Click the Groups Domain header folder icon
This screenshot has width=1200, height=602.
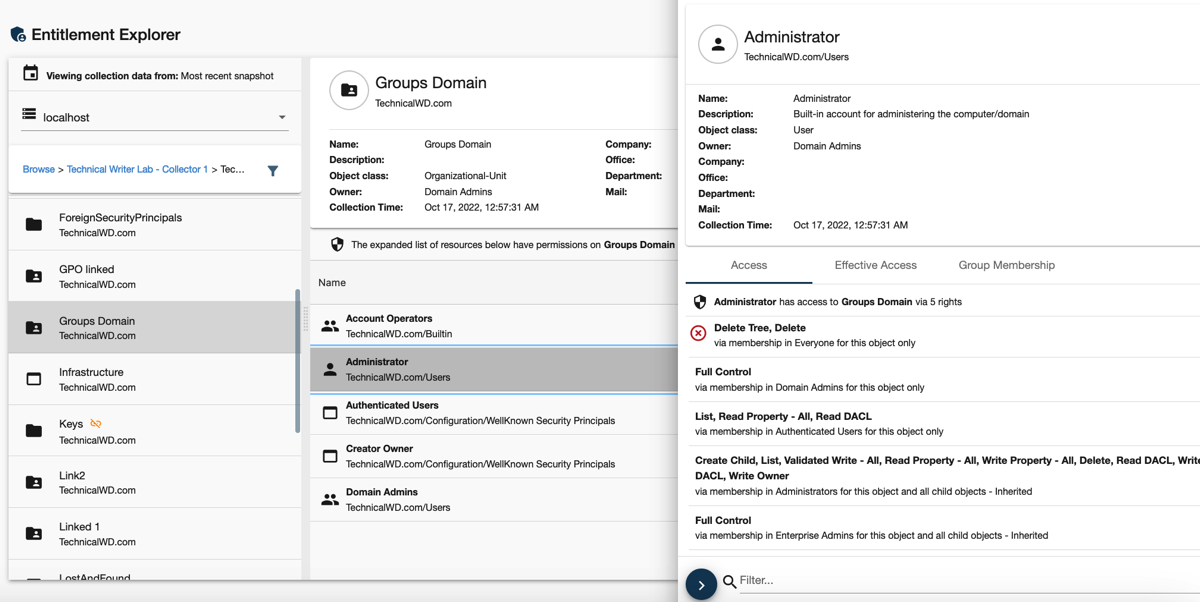click(x=348, y=91)
